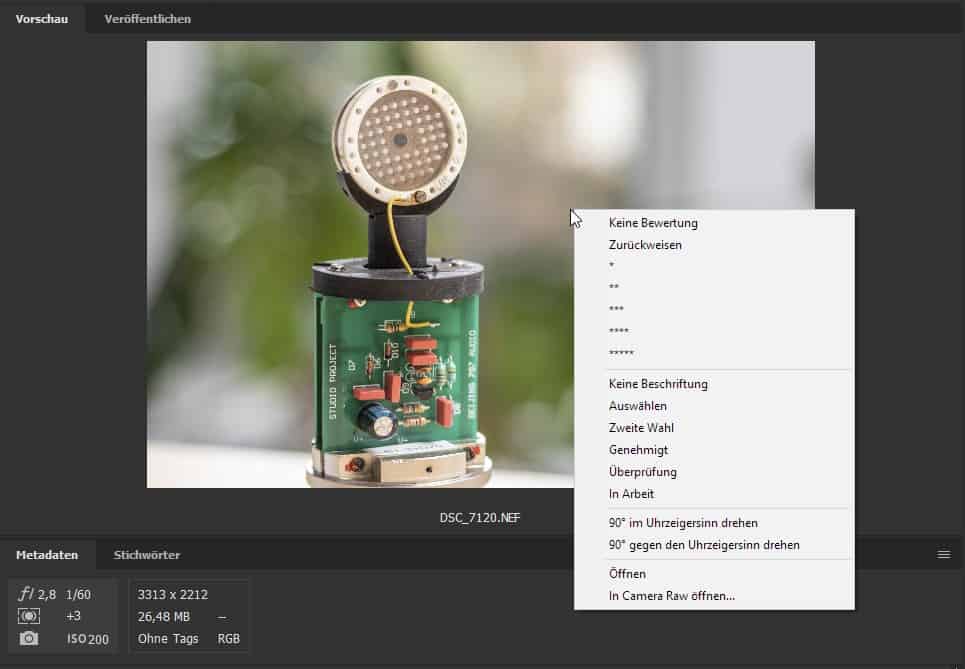This screenshot has height=669, width=965.
Task: Apply a one-star rating
Action: tap(611, 267)
